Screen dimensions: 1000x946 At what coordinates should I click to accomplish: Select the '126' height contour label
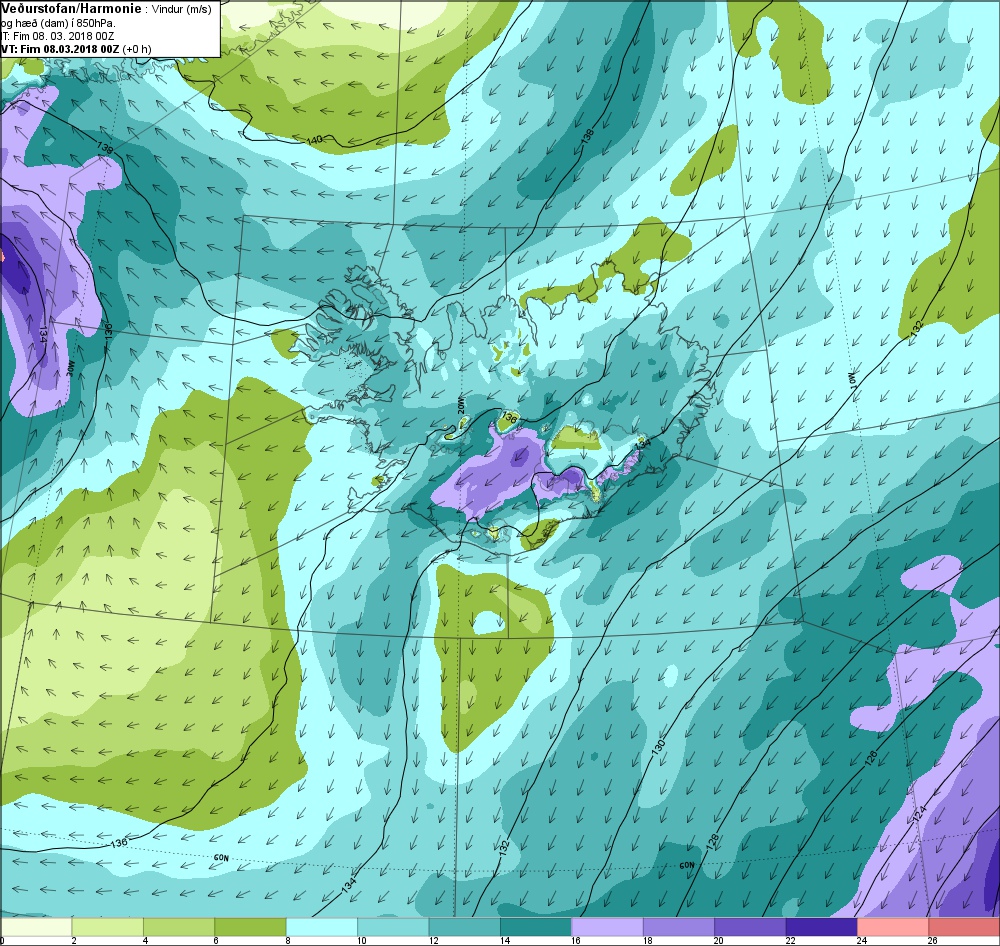point(871,757)
